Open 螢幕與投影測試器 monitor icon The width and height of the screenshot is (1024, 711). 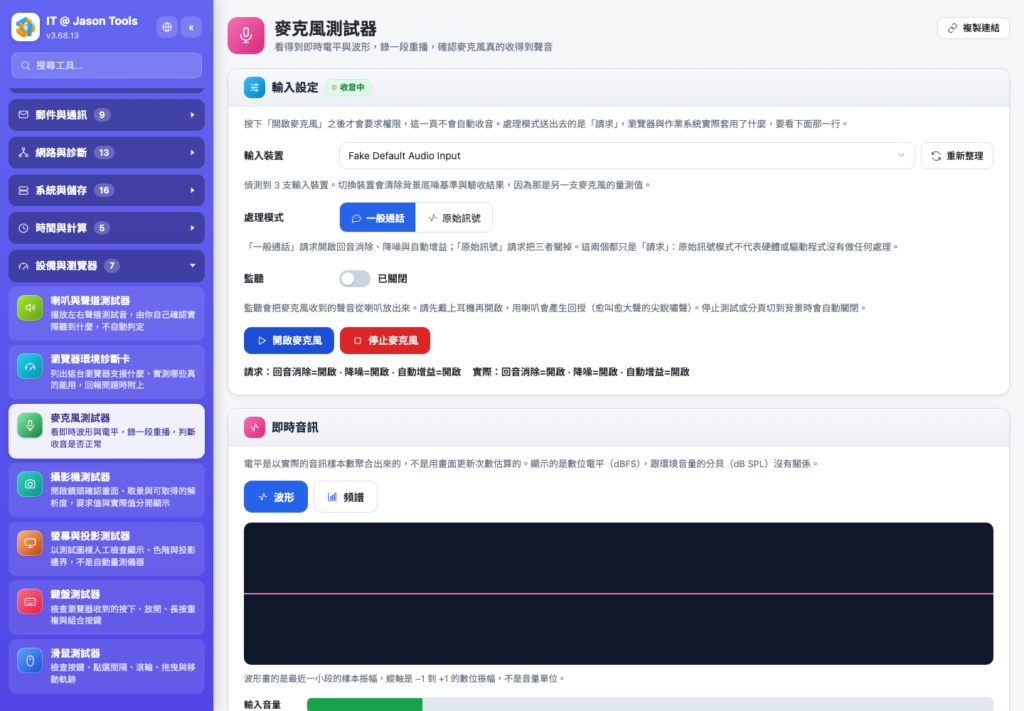30,543
